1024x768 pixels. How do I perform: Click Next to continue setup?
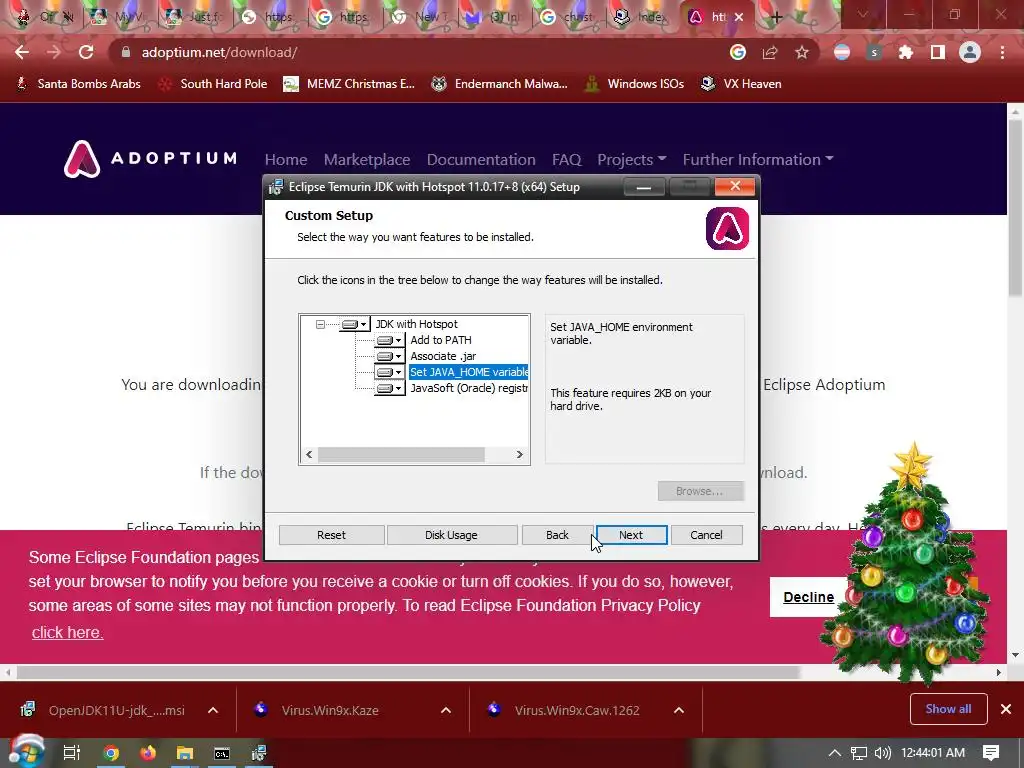coord(631,535)
